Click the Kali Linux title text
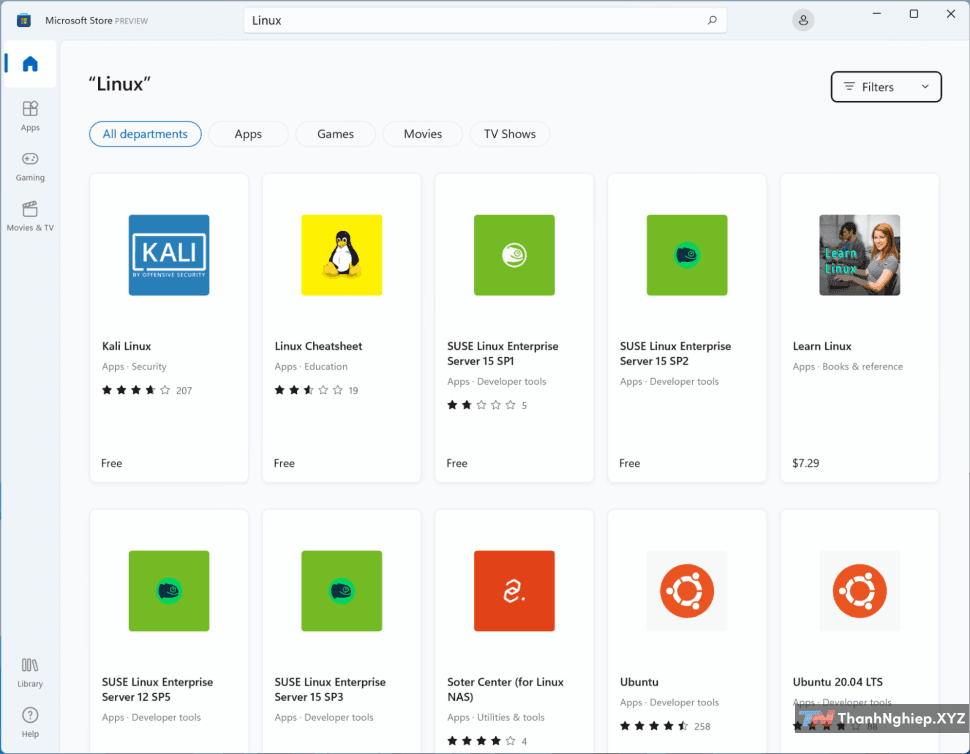The height and width of the screenshot is (754, 970). 126,346
